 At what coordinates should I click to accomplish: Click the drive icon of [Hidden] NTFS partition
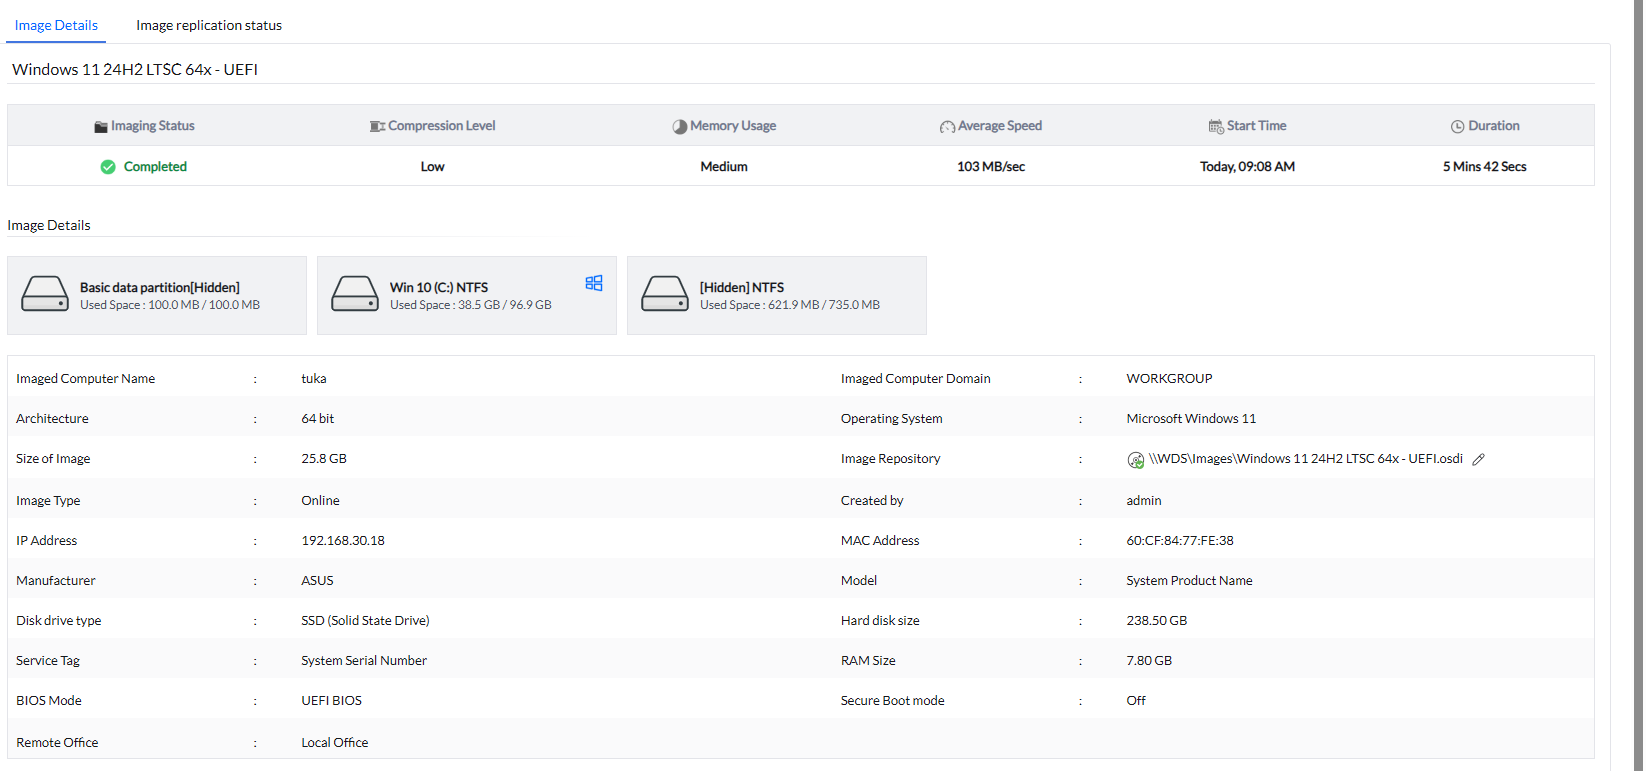pos(665,294)
